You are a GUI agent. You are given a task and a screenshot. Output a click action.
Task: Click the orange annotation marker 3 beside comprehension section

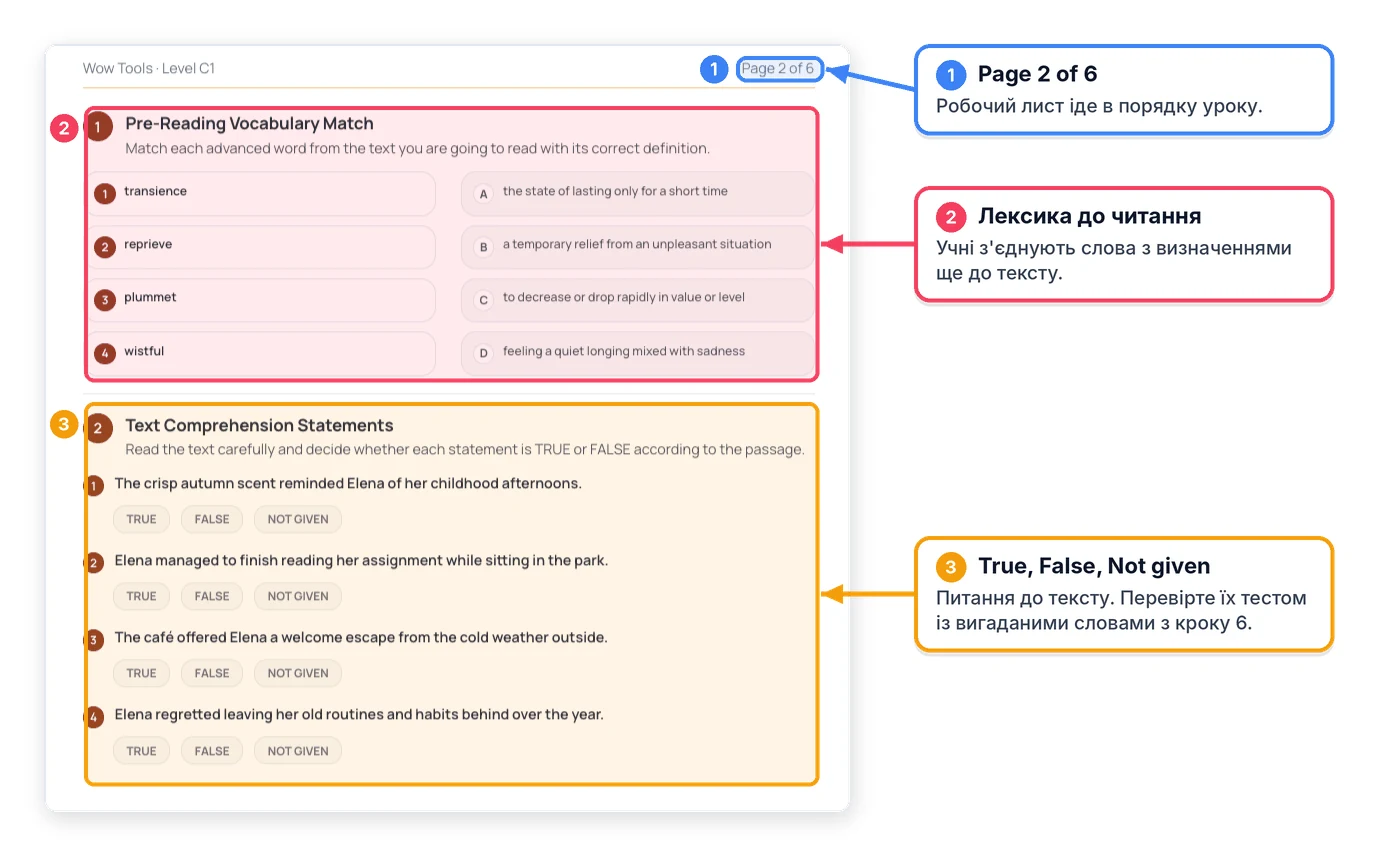coord(64,424)
